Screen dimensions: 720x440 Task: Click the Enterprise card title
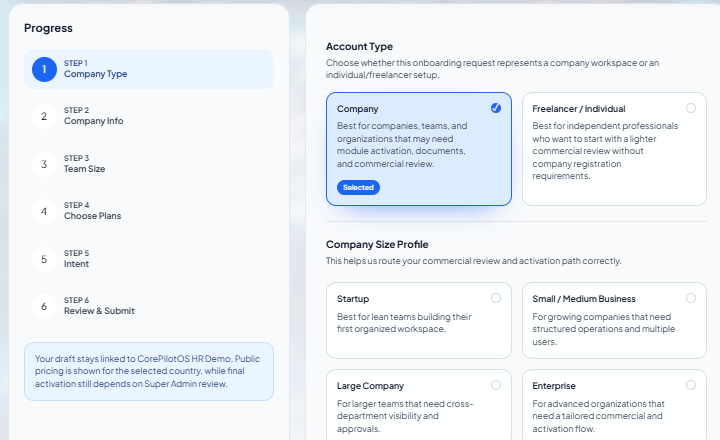[x=554, y=386]
